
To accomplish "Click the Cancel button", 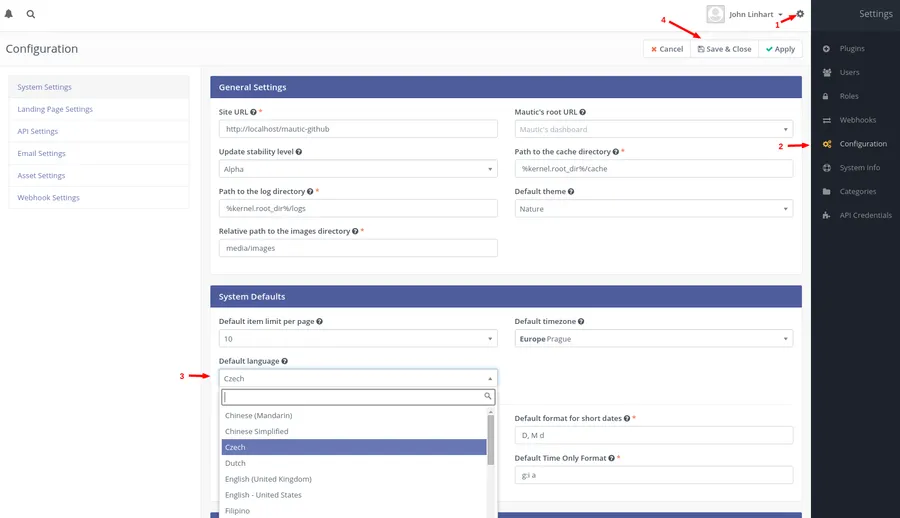I will 666,49.
